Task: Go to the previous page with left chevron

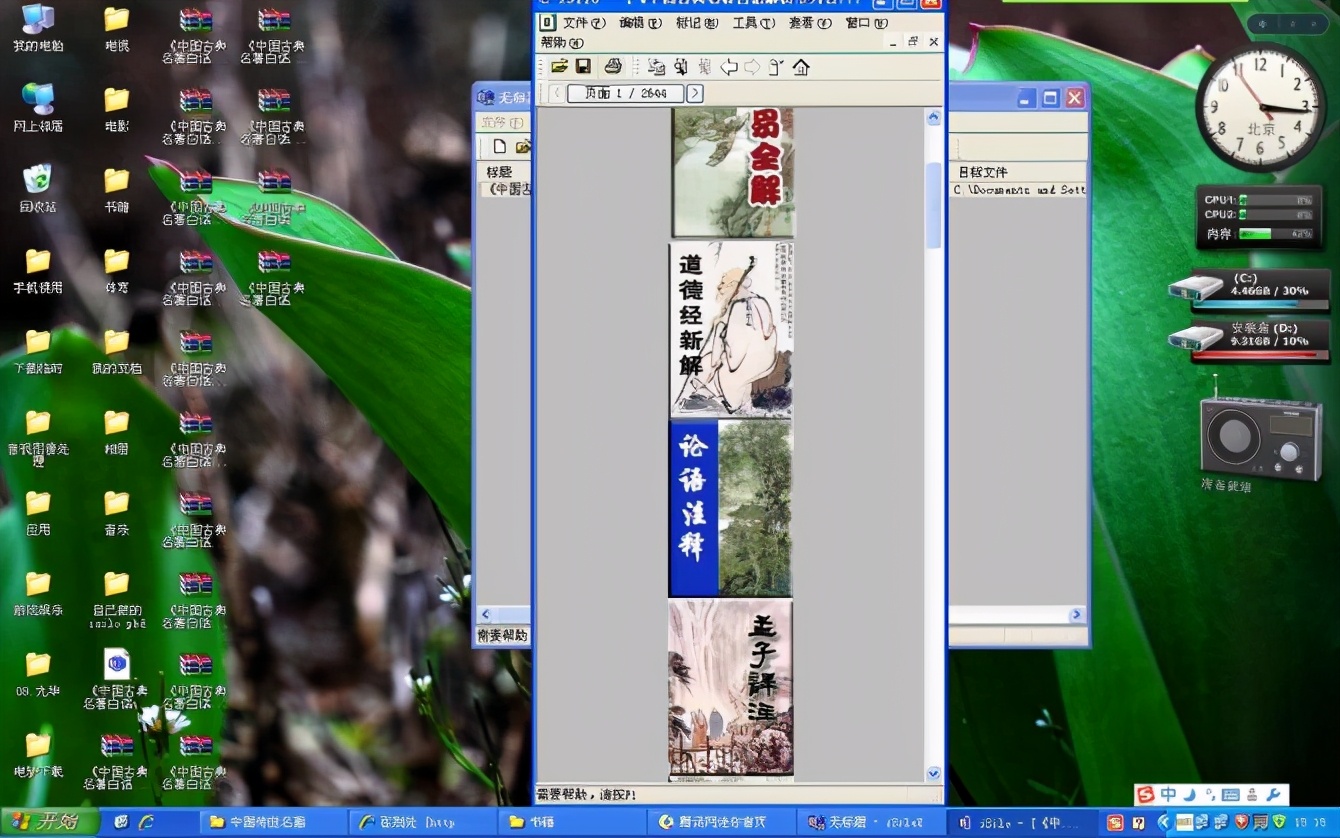Action: 557,93
